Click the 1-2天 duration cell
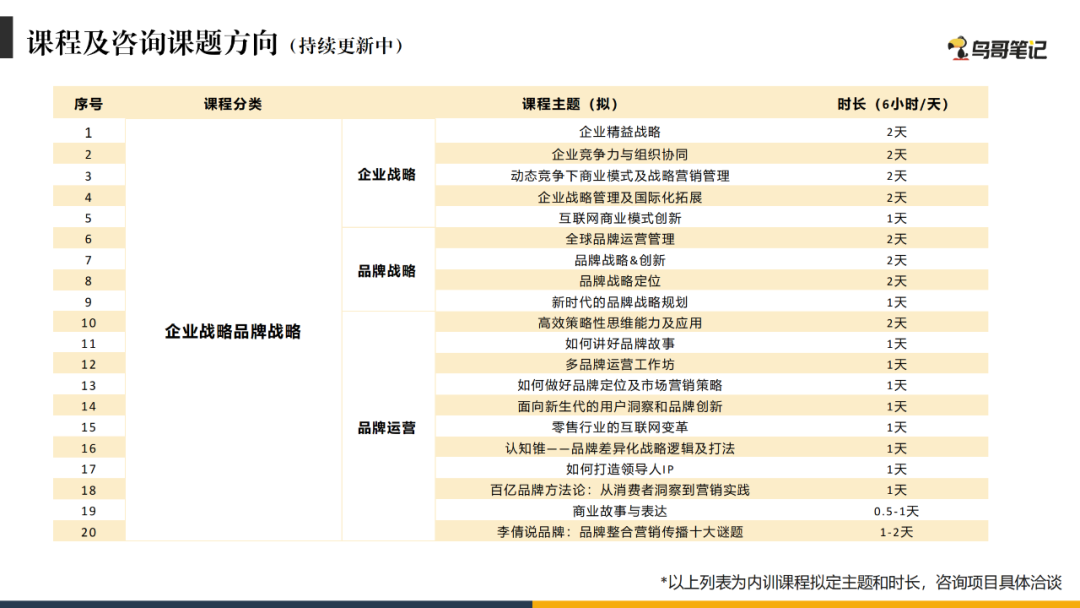The width and height of the screenshot is (1080, 608). point(896,532)
